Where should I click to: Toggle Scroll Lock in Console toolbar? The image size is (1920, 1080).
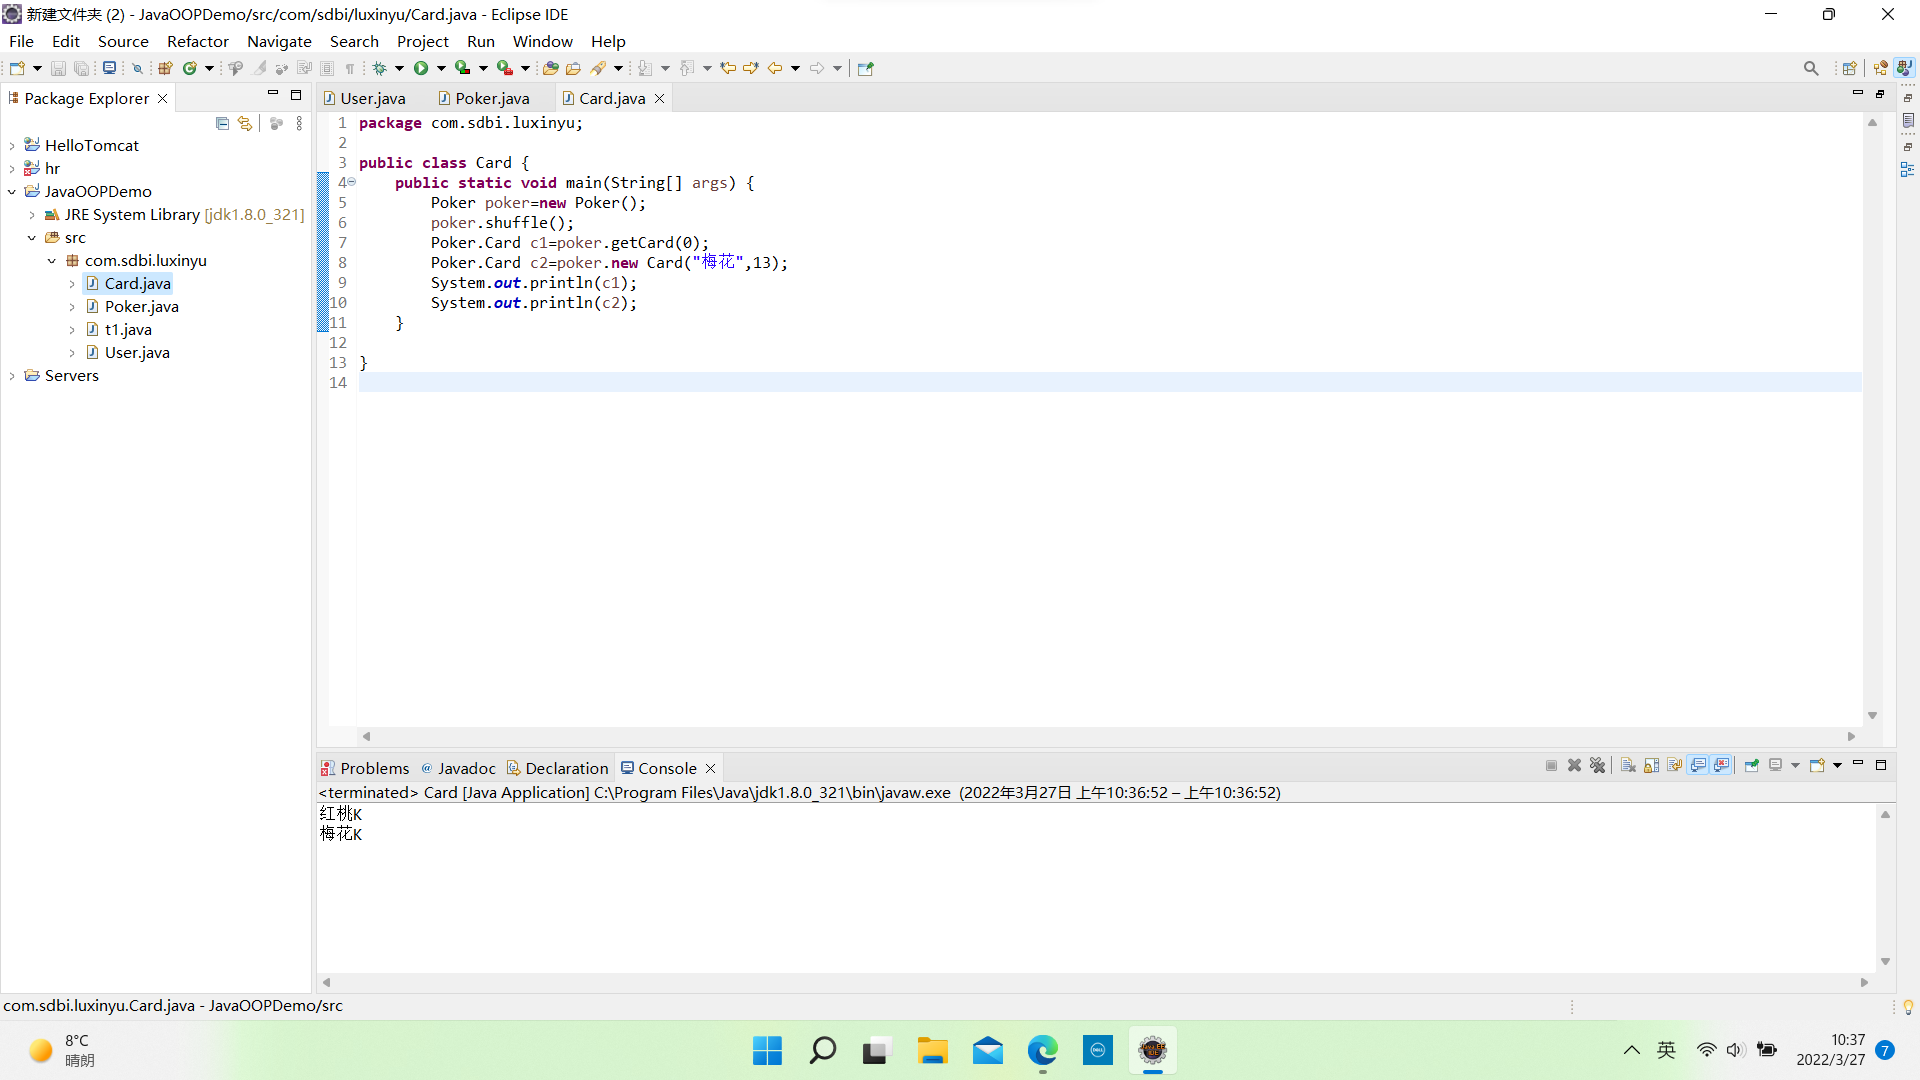pyautogui.click(x=1652, y=766)
